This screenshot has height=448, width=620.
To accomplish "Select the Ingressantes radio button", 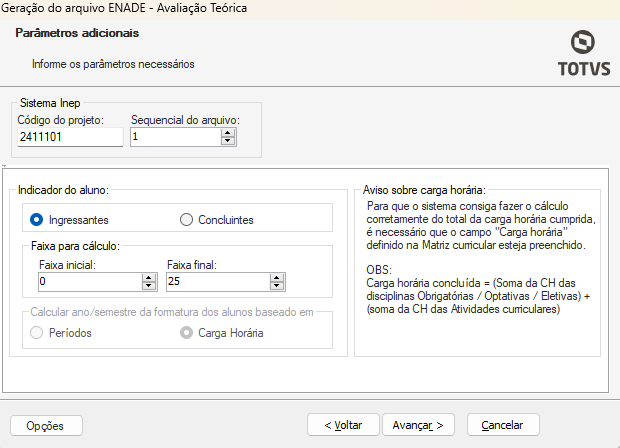I will tap(37, 219).
